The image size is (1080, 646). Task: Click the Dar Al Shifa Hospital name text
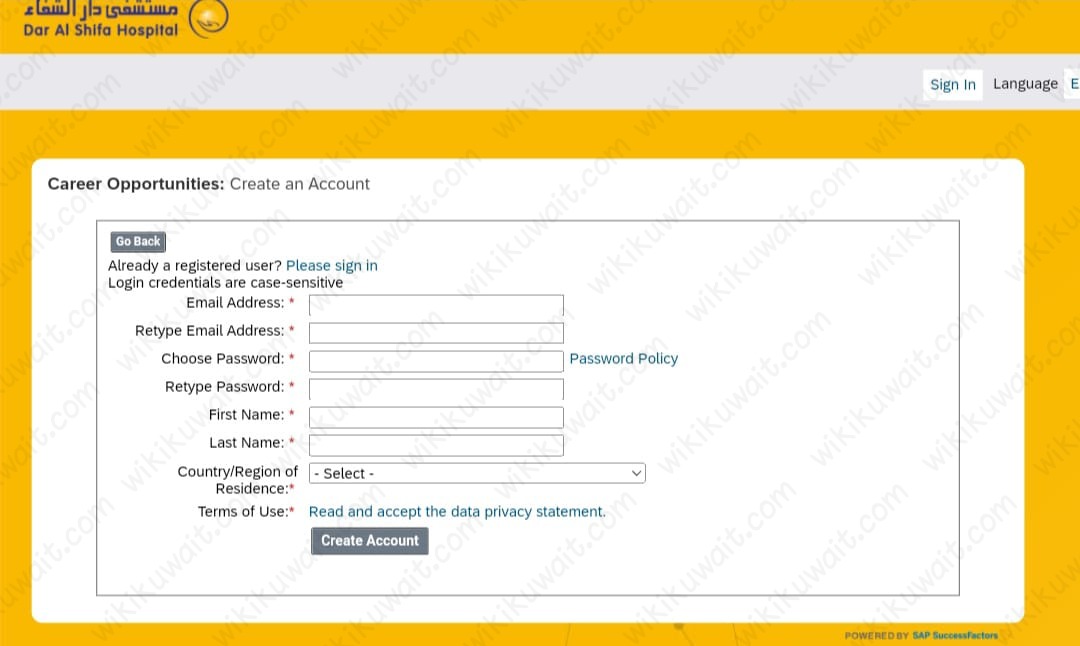100,30
